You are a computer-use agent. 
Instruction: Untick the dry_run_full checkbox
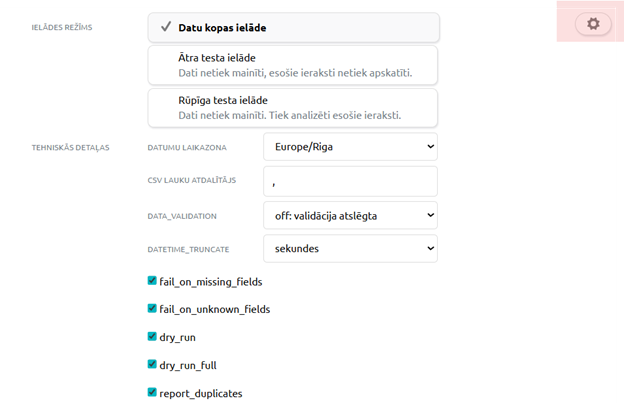(x=152, y=364)
